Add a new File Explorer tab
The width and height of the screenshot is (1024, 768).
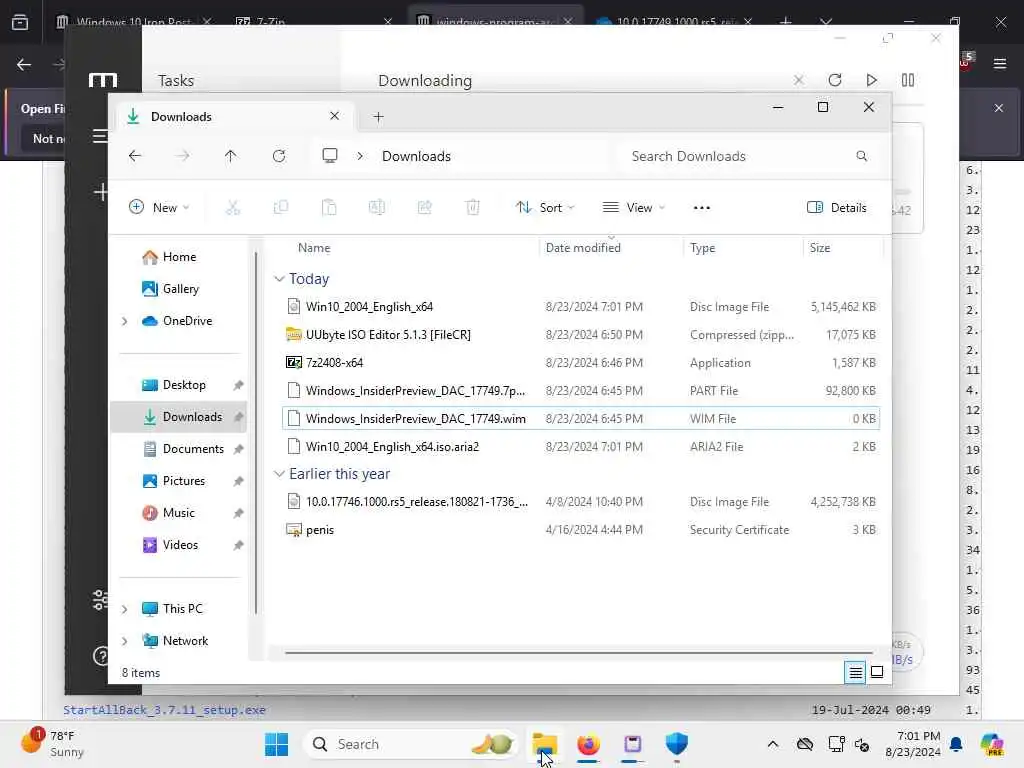[x=378, y=117]
